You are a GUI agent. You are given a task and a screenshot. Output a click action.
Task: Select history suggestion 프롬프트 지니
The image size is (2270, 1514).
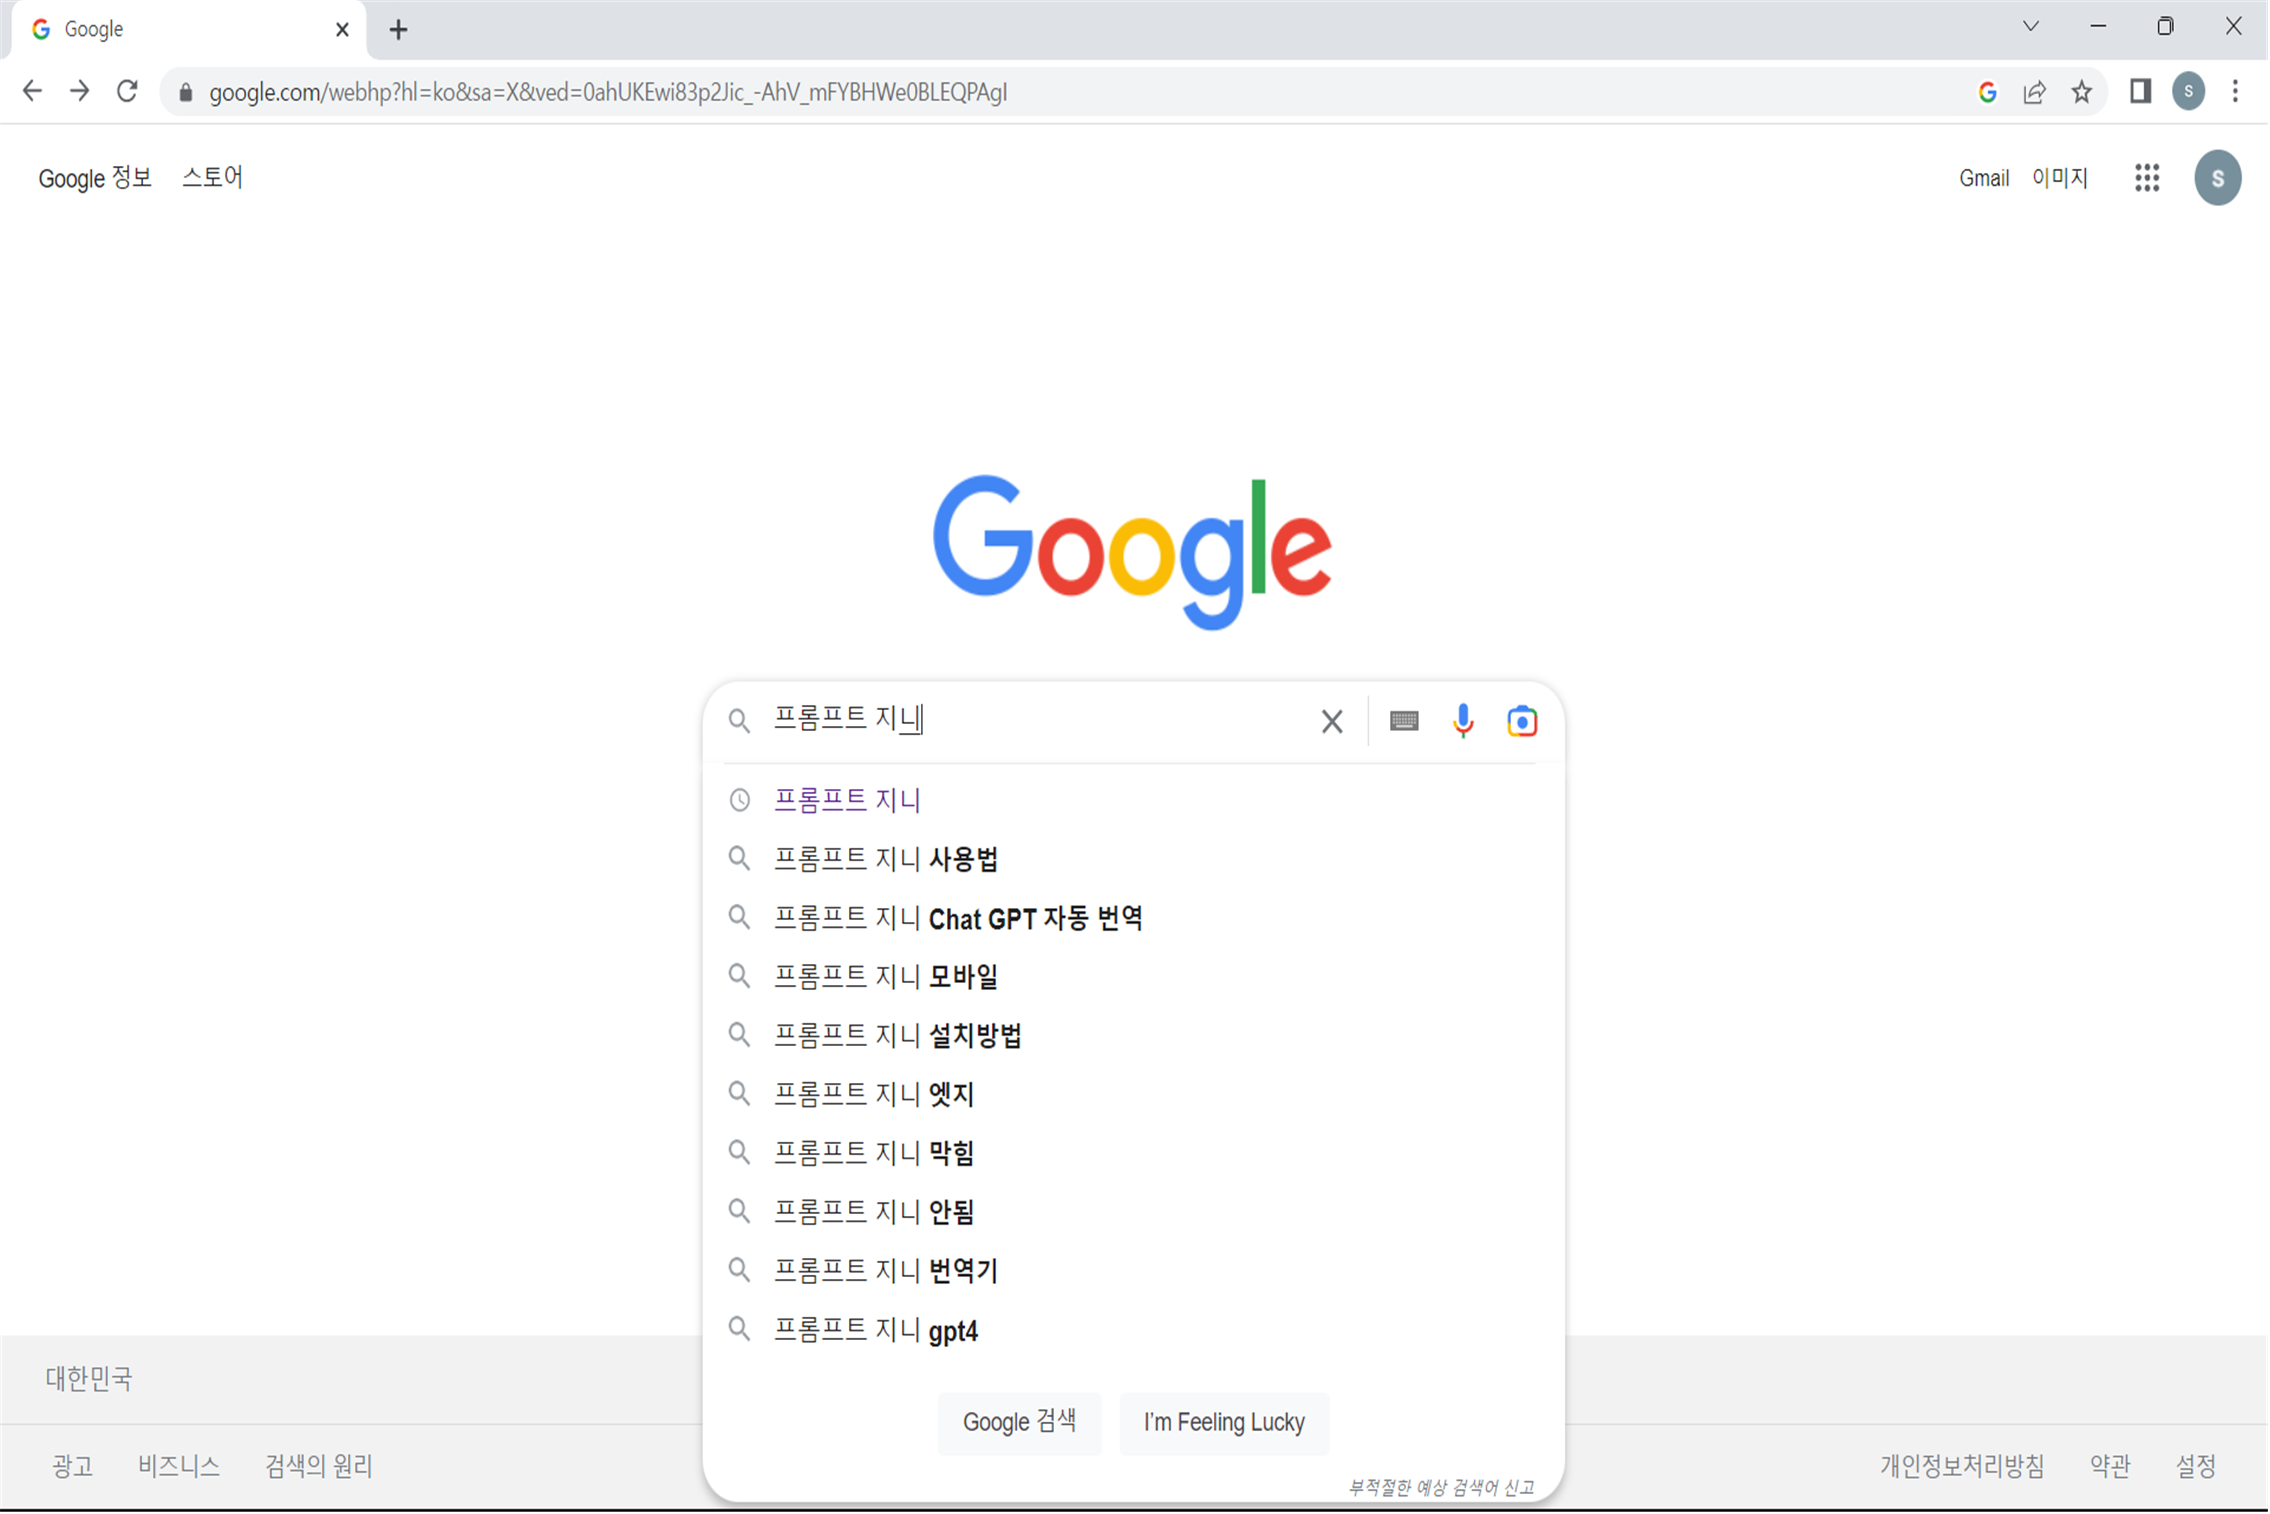point(1132,800)
